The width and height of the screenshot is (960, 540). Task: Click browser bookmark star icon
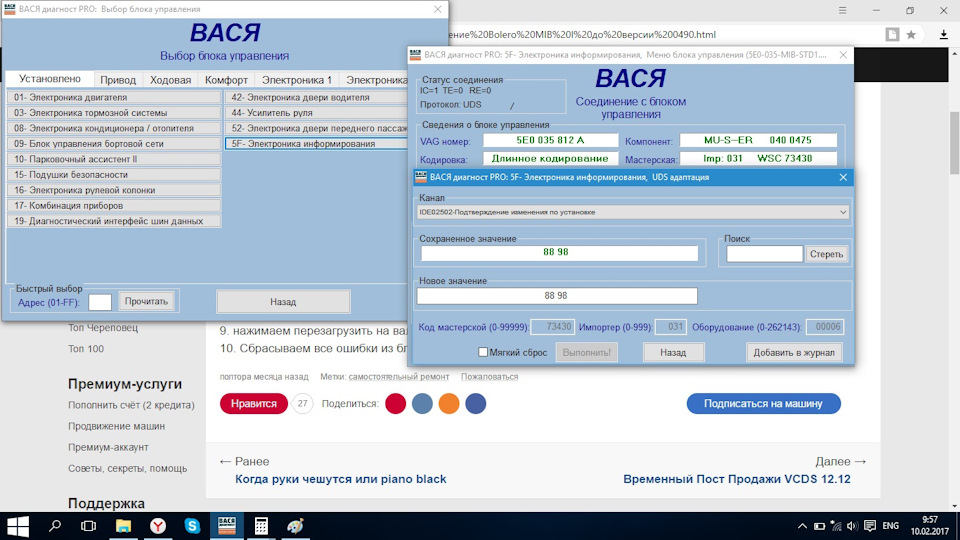coord(911,35)
